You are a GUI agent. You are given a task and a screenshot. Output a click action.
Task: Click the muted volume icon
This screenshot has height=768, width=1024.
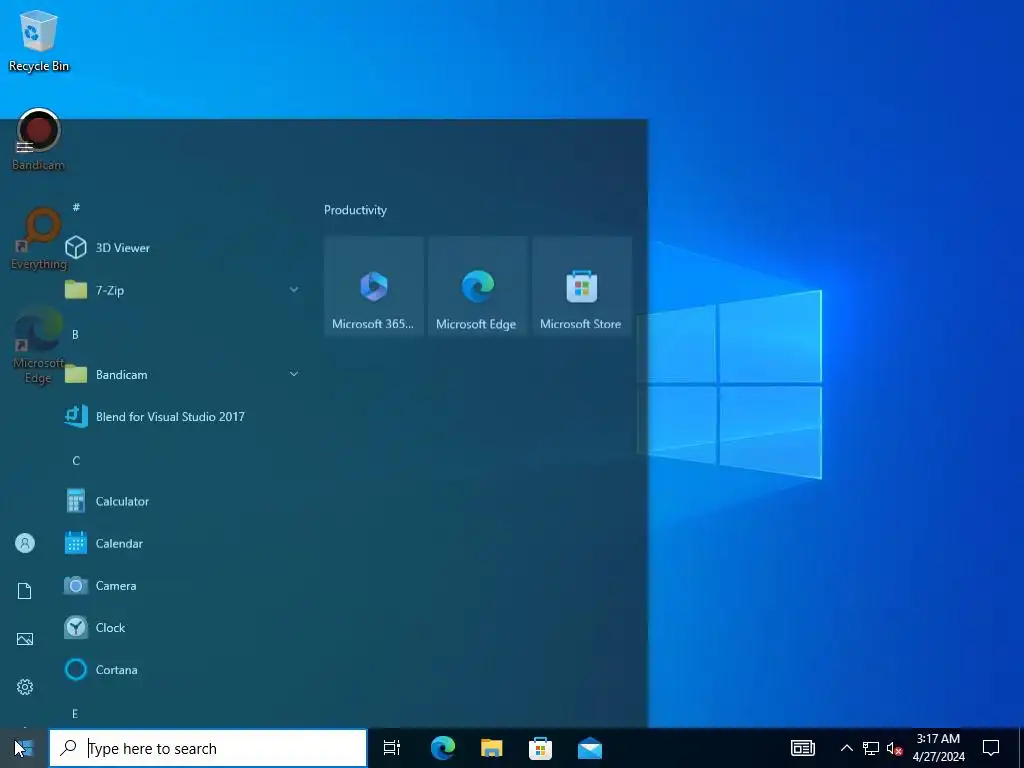pyautogui.click(x=895, y=748)
